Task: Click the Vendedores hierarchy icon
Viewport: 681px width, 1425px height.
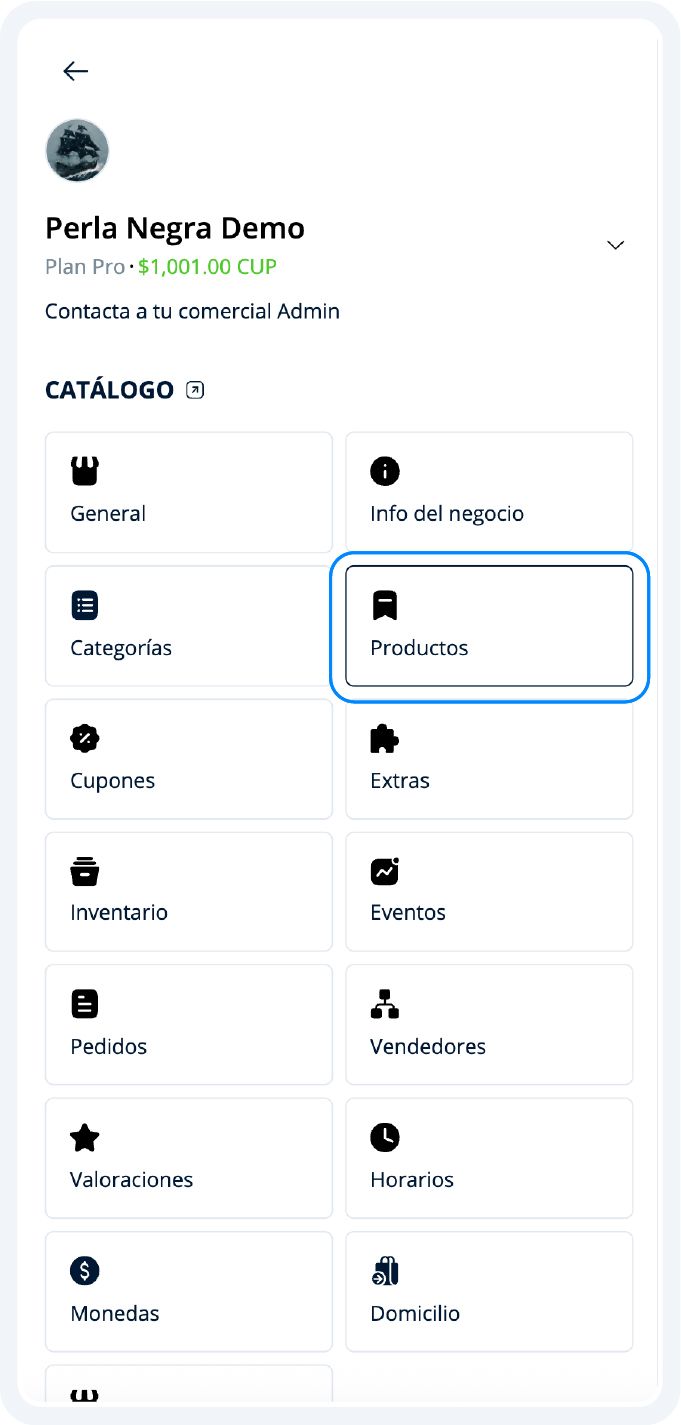Action: pyautogui.click(x=384, y=1004)
